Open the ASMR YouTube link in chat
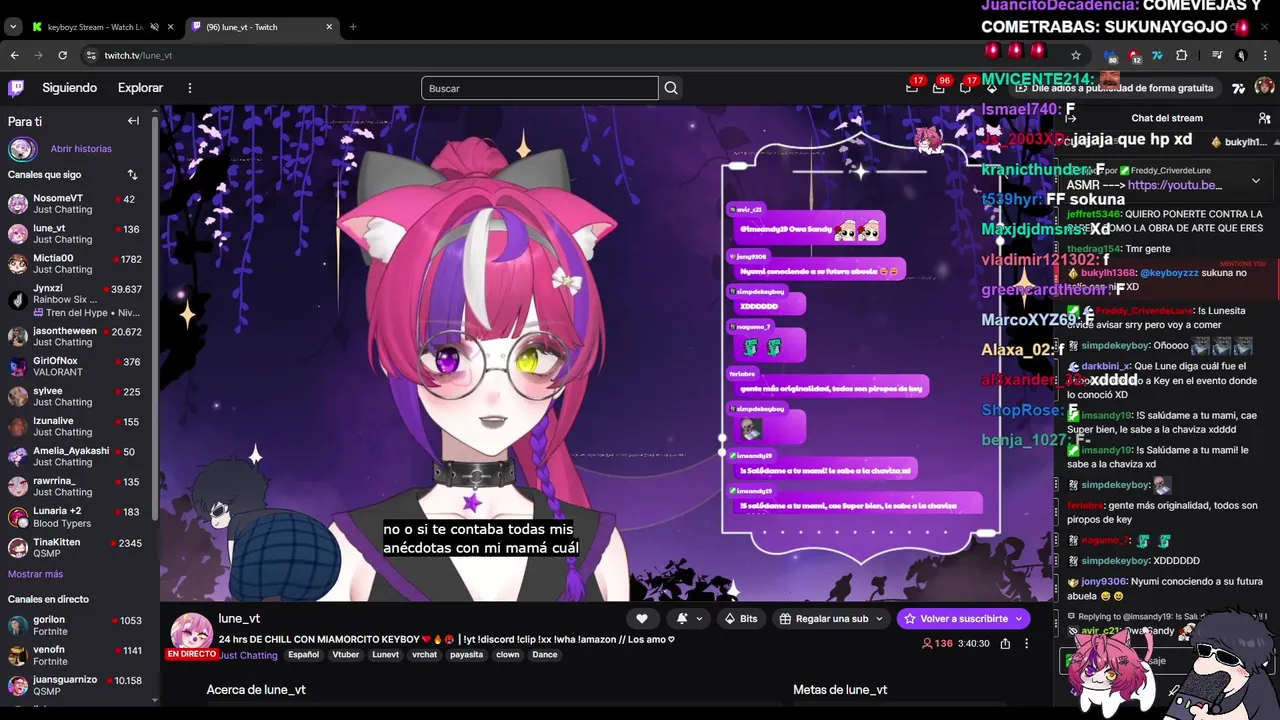The width and height of the screenshot is (1280, 720). point(1174,185)
